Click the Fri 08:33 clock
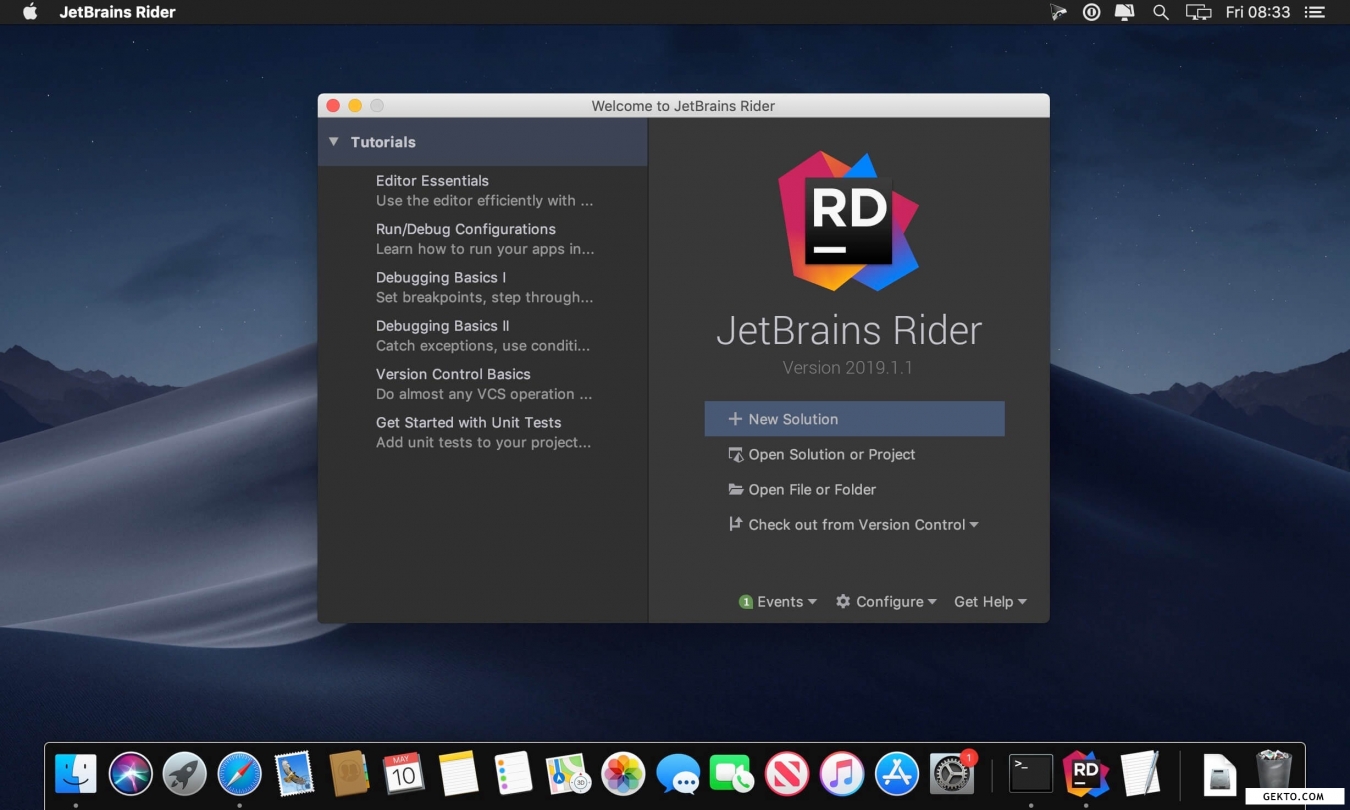 (1258, 12)
